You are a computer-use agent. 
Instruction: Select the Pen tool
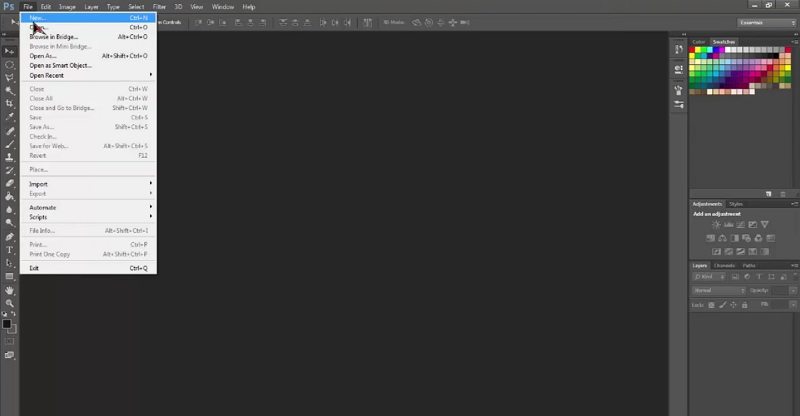click(9, 237)
